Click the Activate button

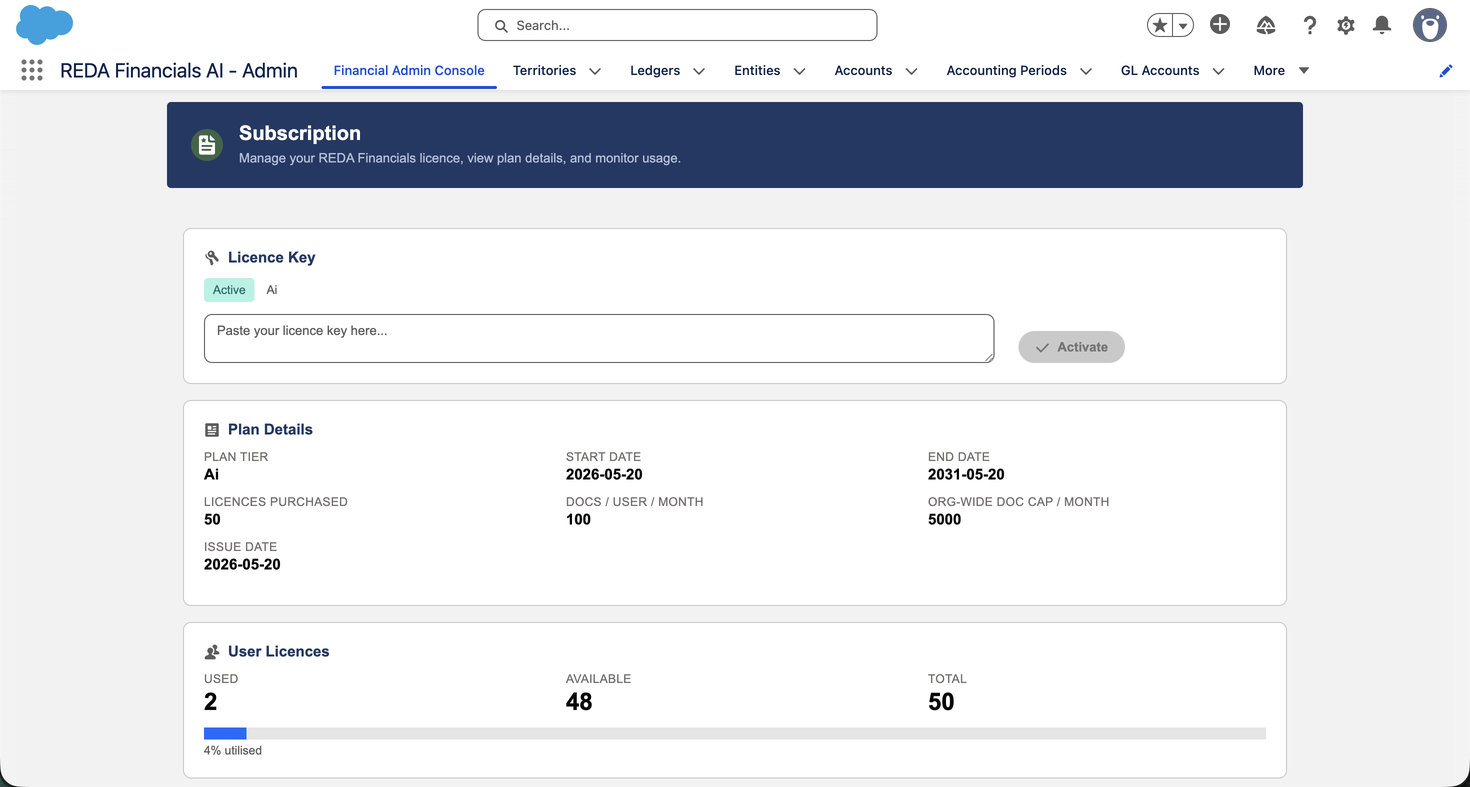[x=1071, y=347]
